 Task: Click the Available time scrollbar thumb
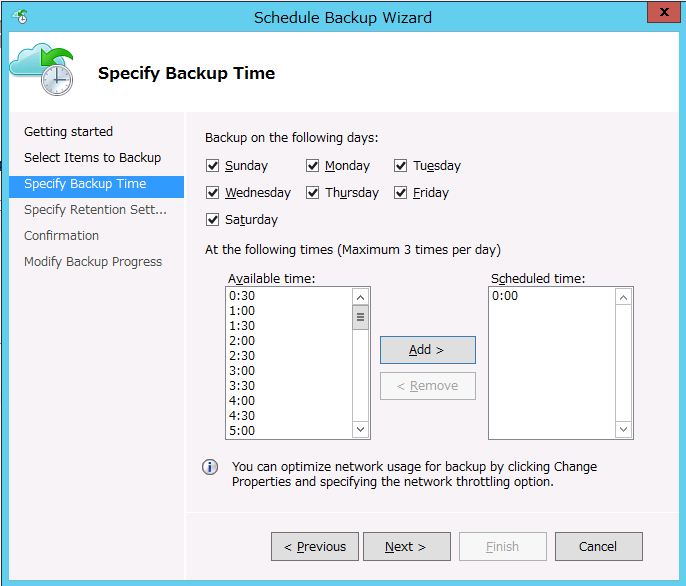[361, 318]
